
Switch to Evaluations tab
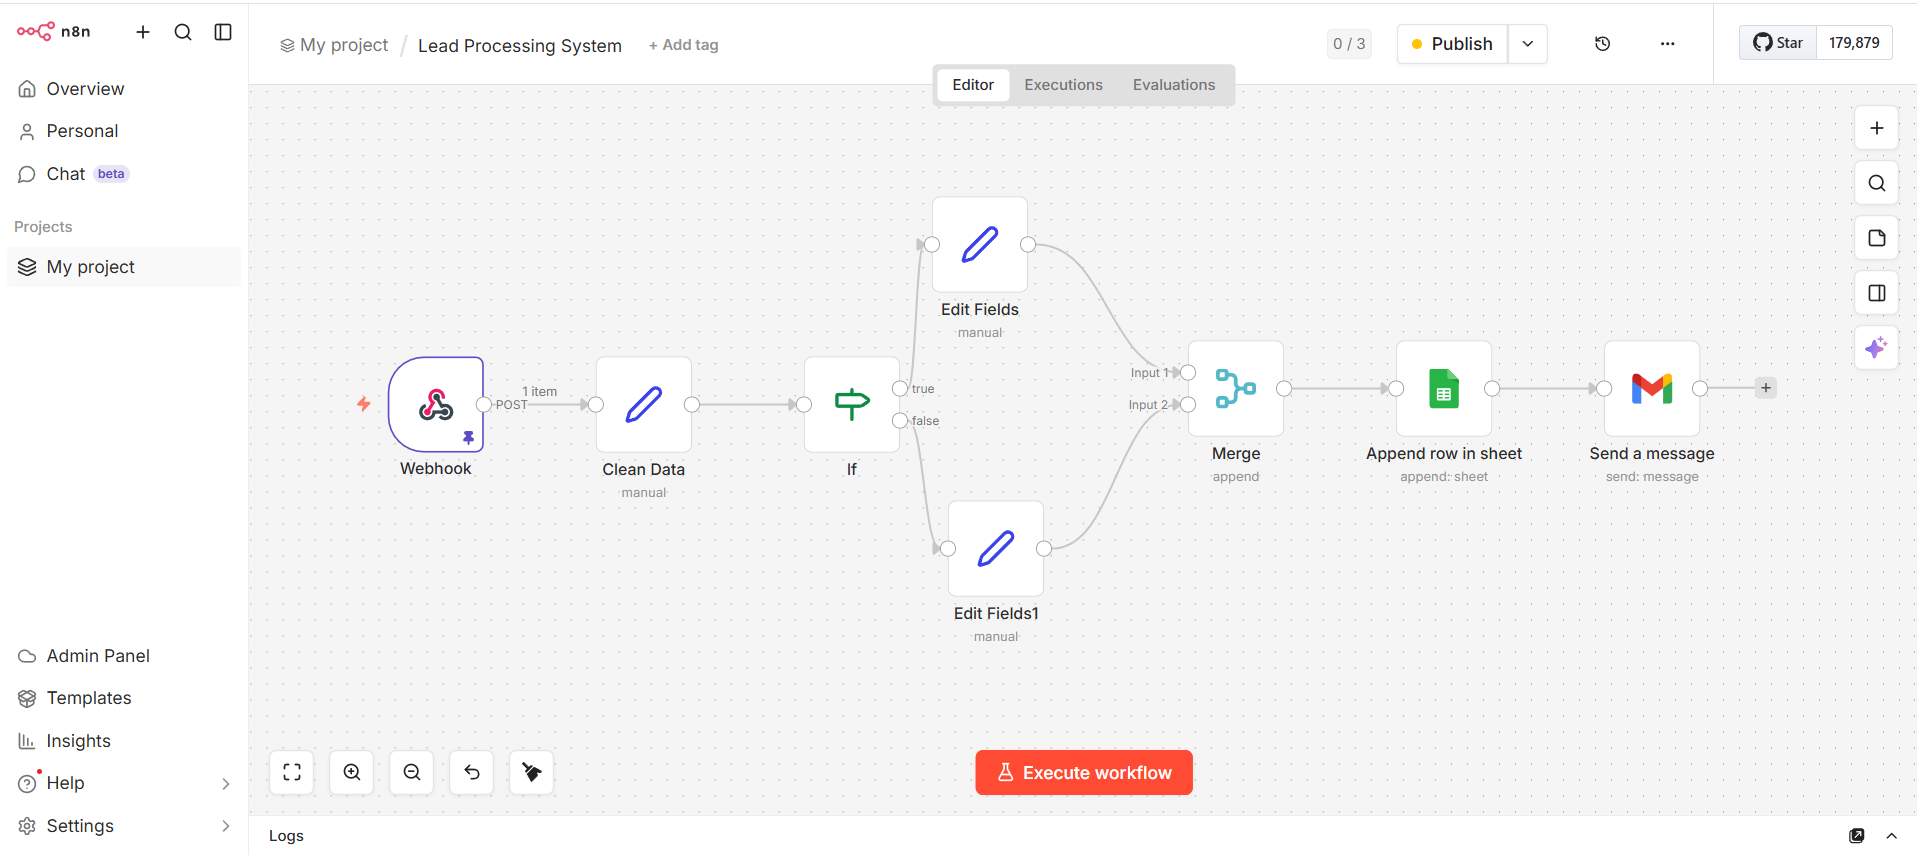pyautogui.click(x=1173, y=85)
